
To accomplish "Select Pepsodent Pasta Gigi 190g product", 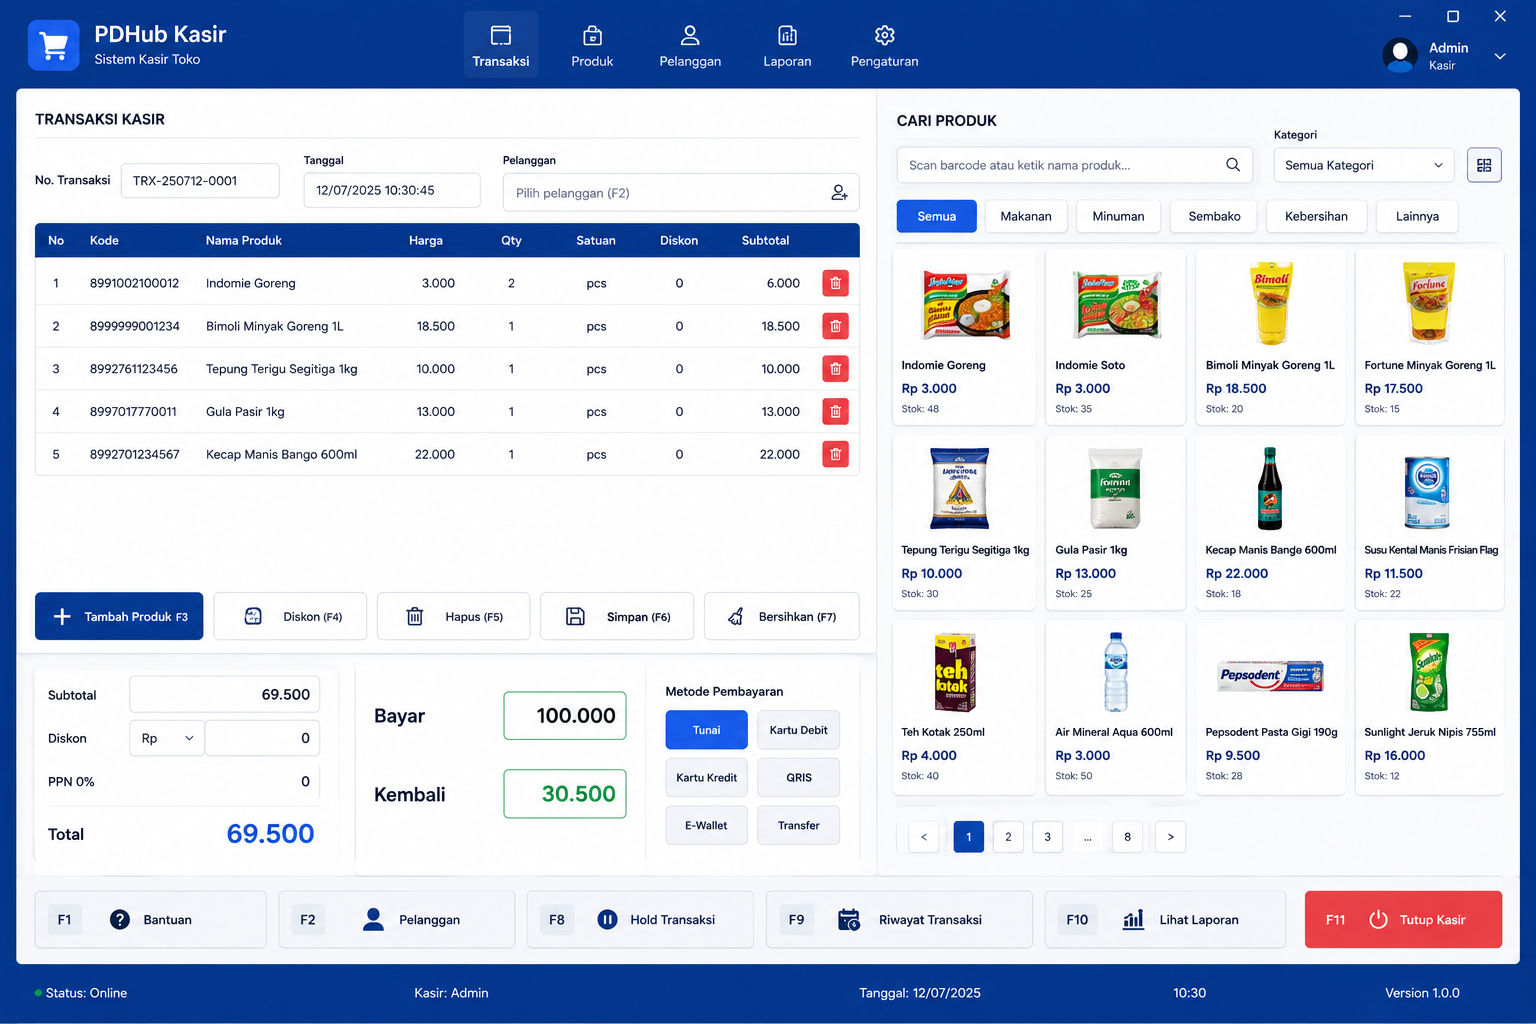I will [1270, 707].
